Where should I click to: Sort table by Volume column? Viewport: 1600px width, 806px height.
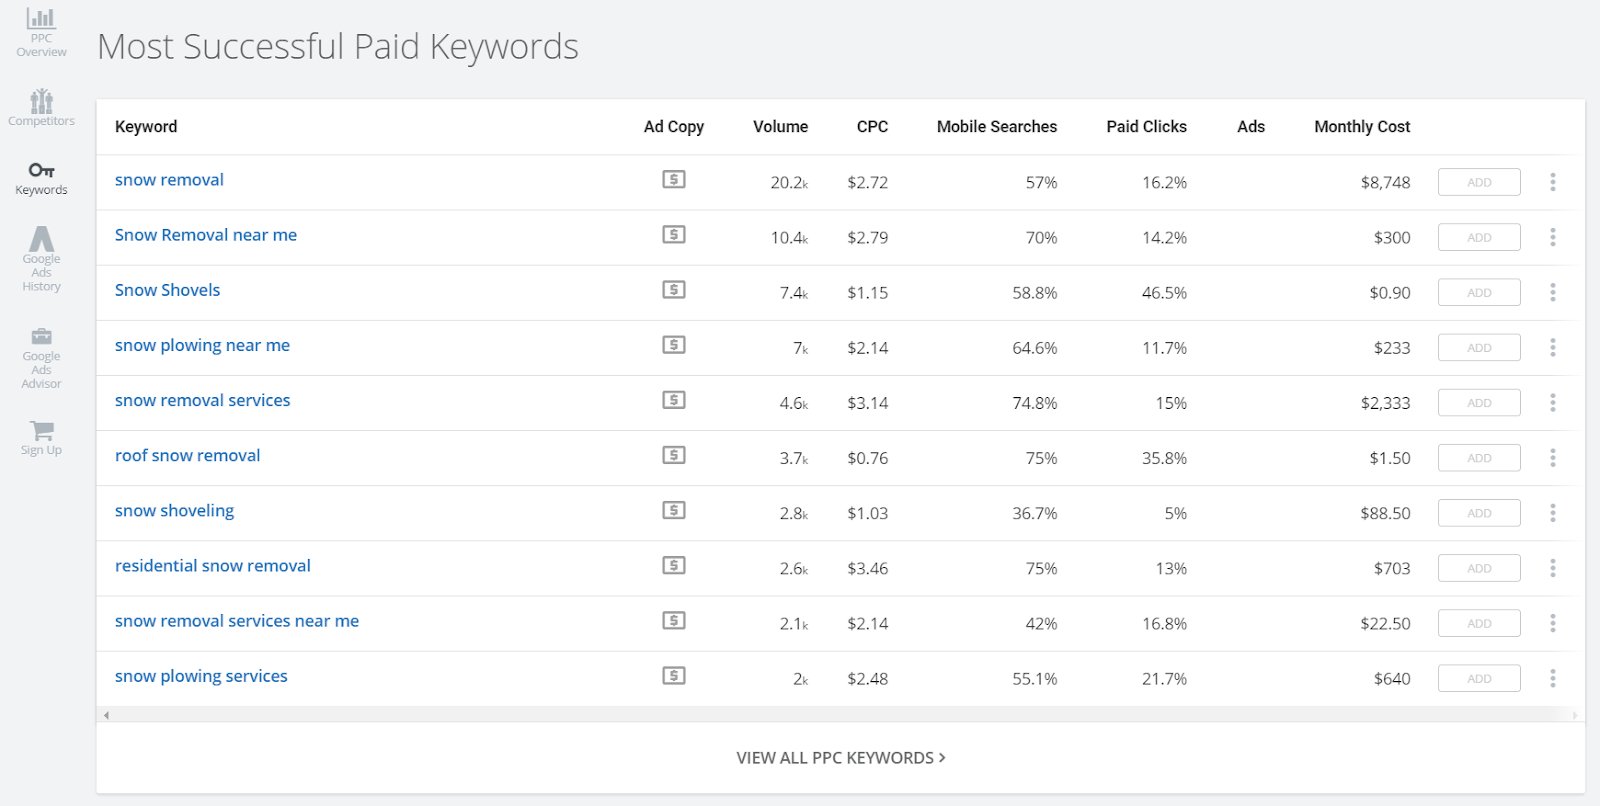pos(780,127)
